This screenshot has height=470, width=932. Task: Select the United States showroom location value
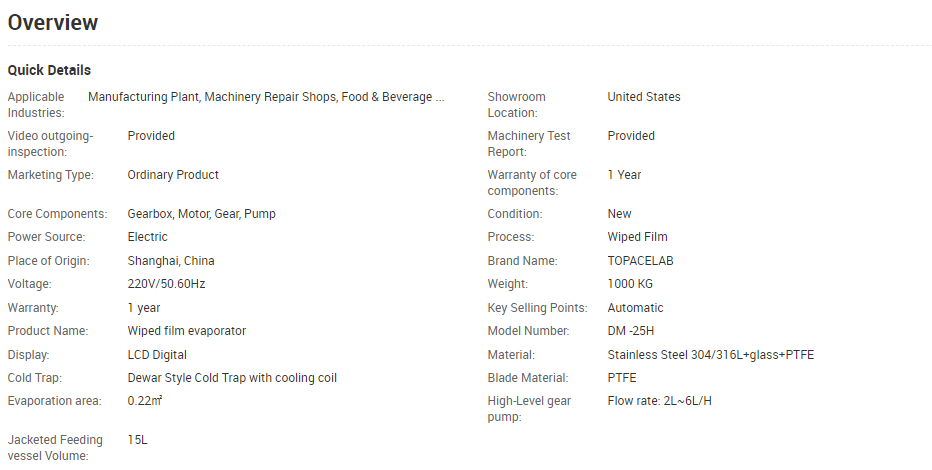[643, 97]
